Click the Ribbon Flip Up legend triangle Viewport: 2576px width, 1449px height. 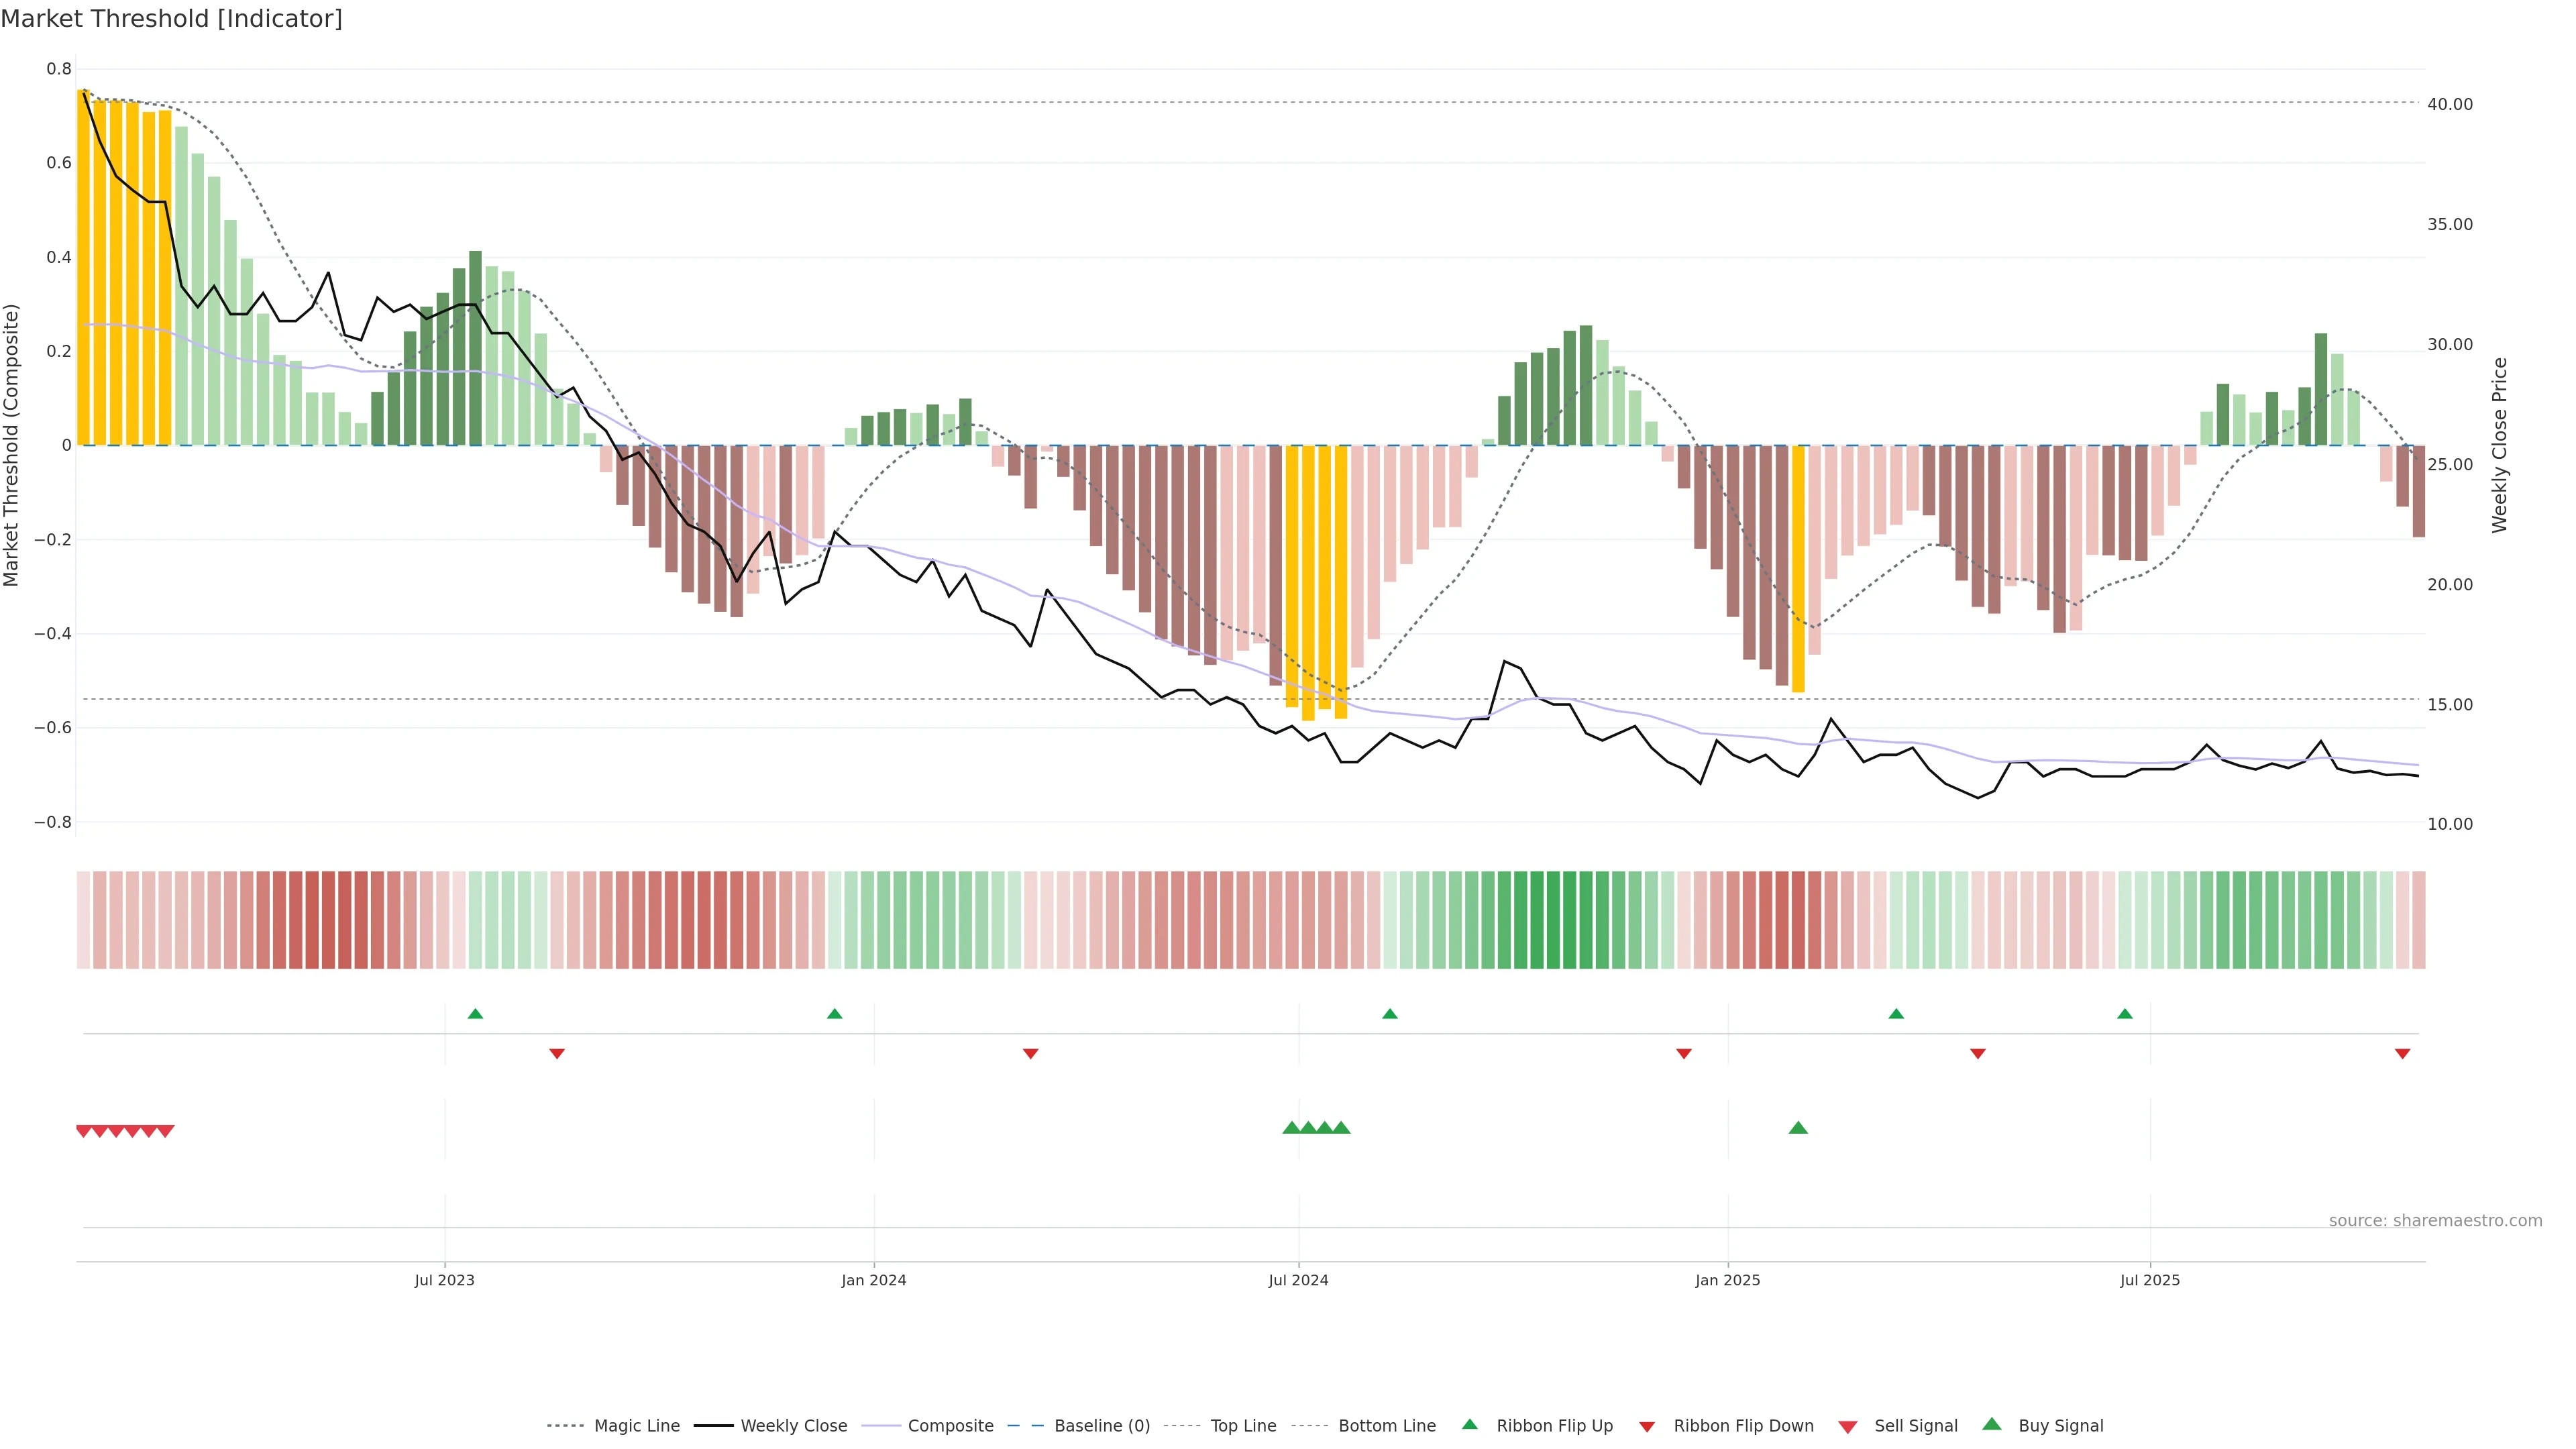click(1469, 1424)
